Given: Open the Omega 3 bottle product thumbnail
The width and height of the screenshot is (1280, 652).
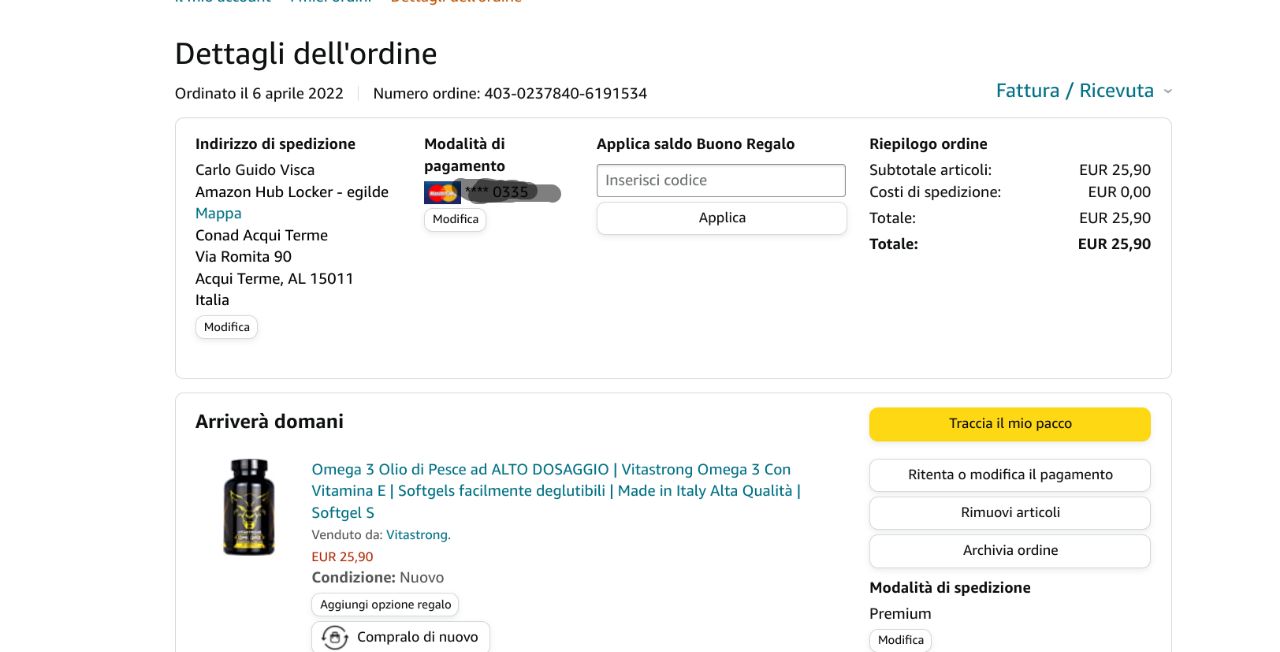Looking at the screenshot, I should pyautogui.click(x=248, y=507).
